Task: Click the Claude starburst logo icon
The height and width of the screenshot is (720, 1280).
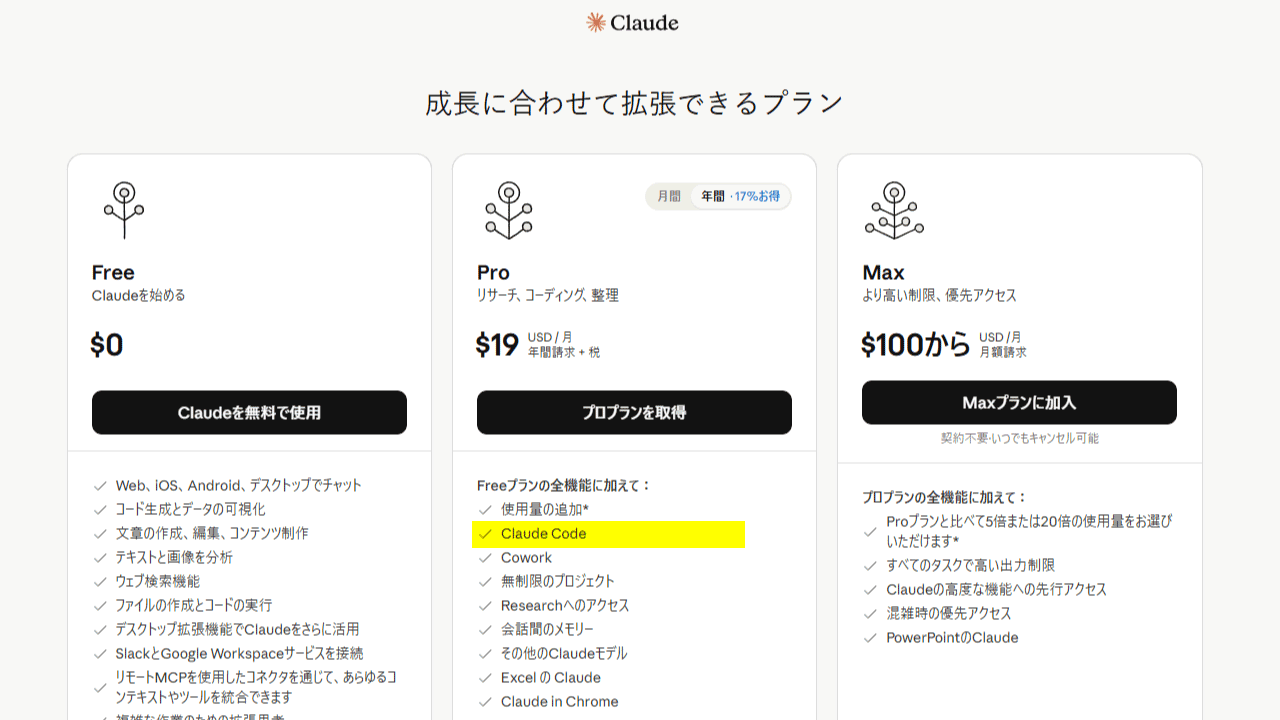Action: (x=596, y=22)
